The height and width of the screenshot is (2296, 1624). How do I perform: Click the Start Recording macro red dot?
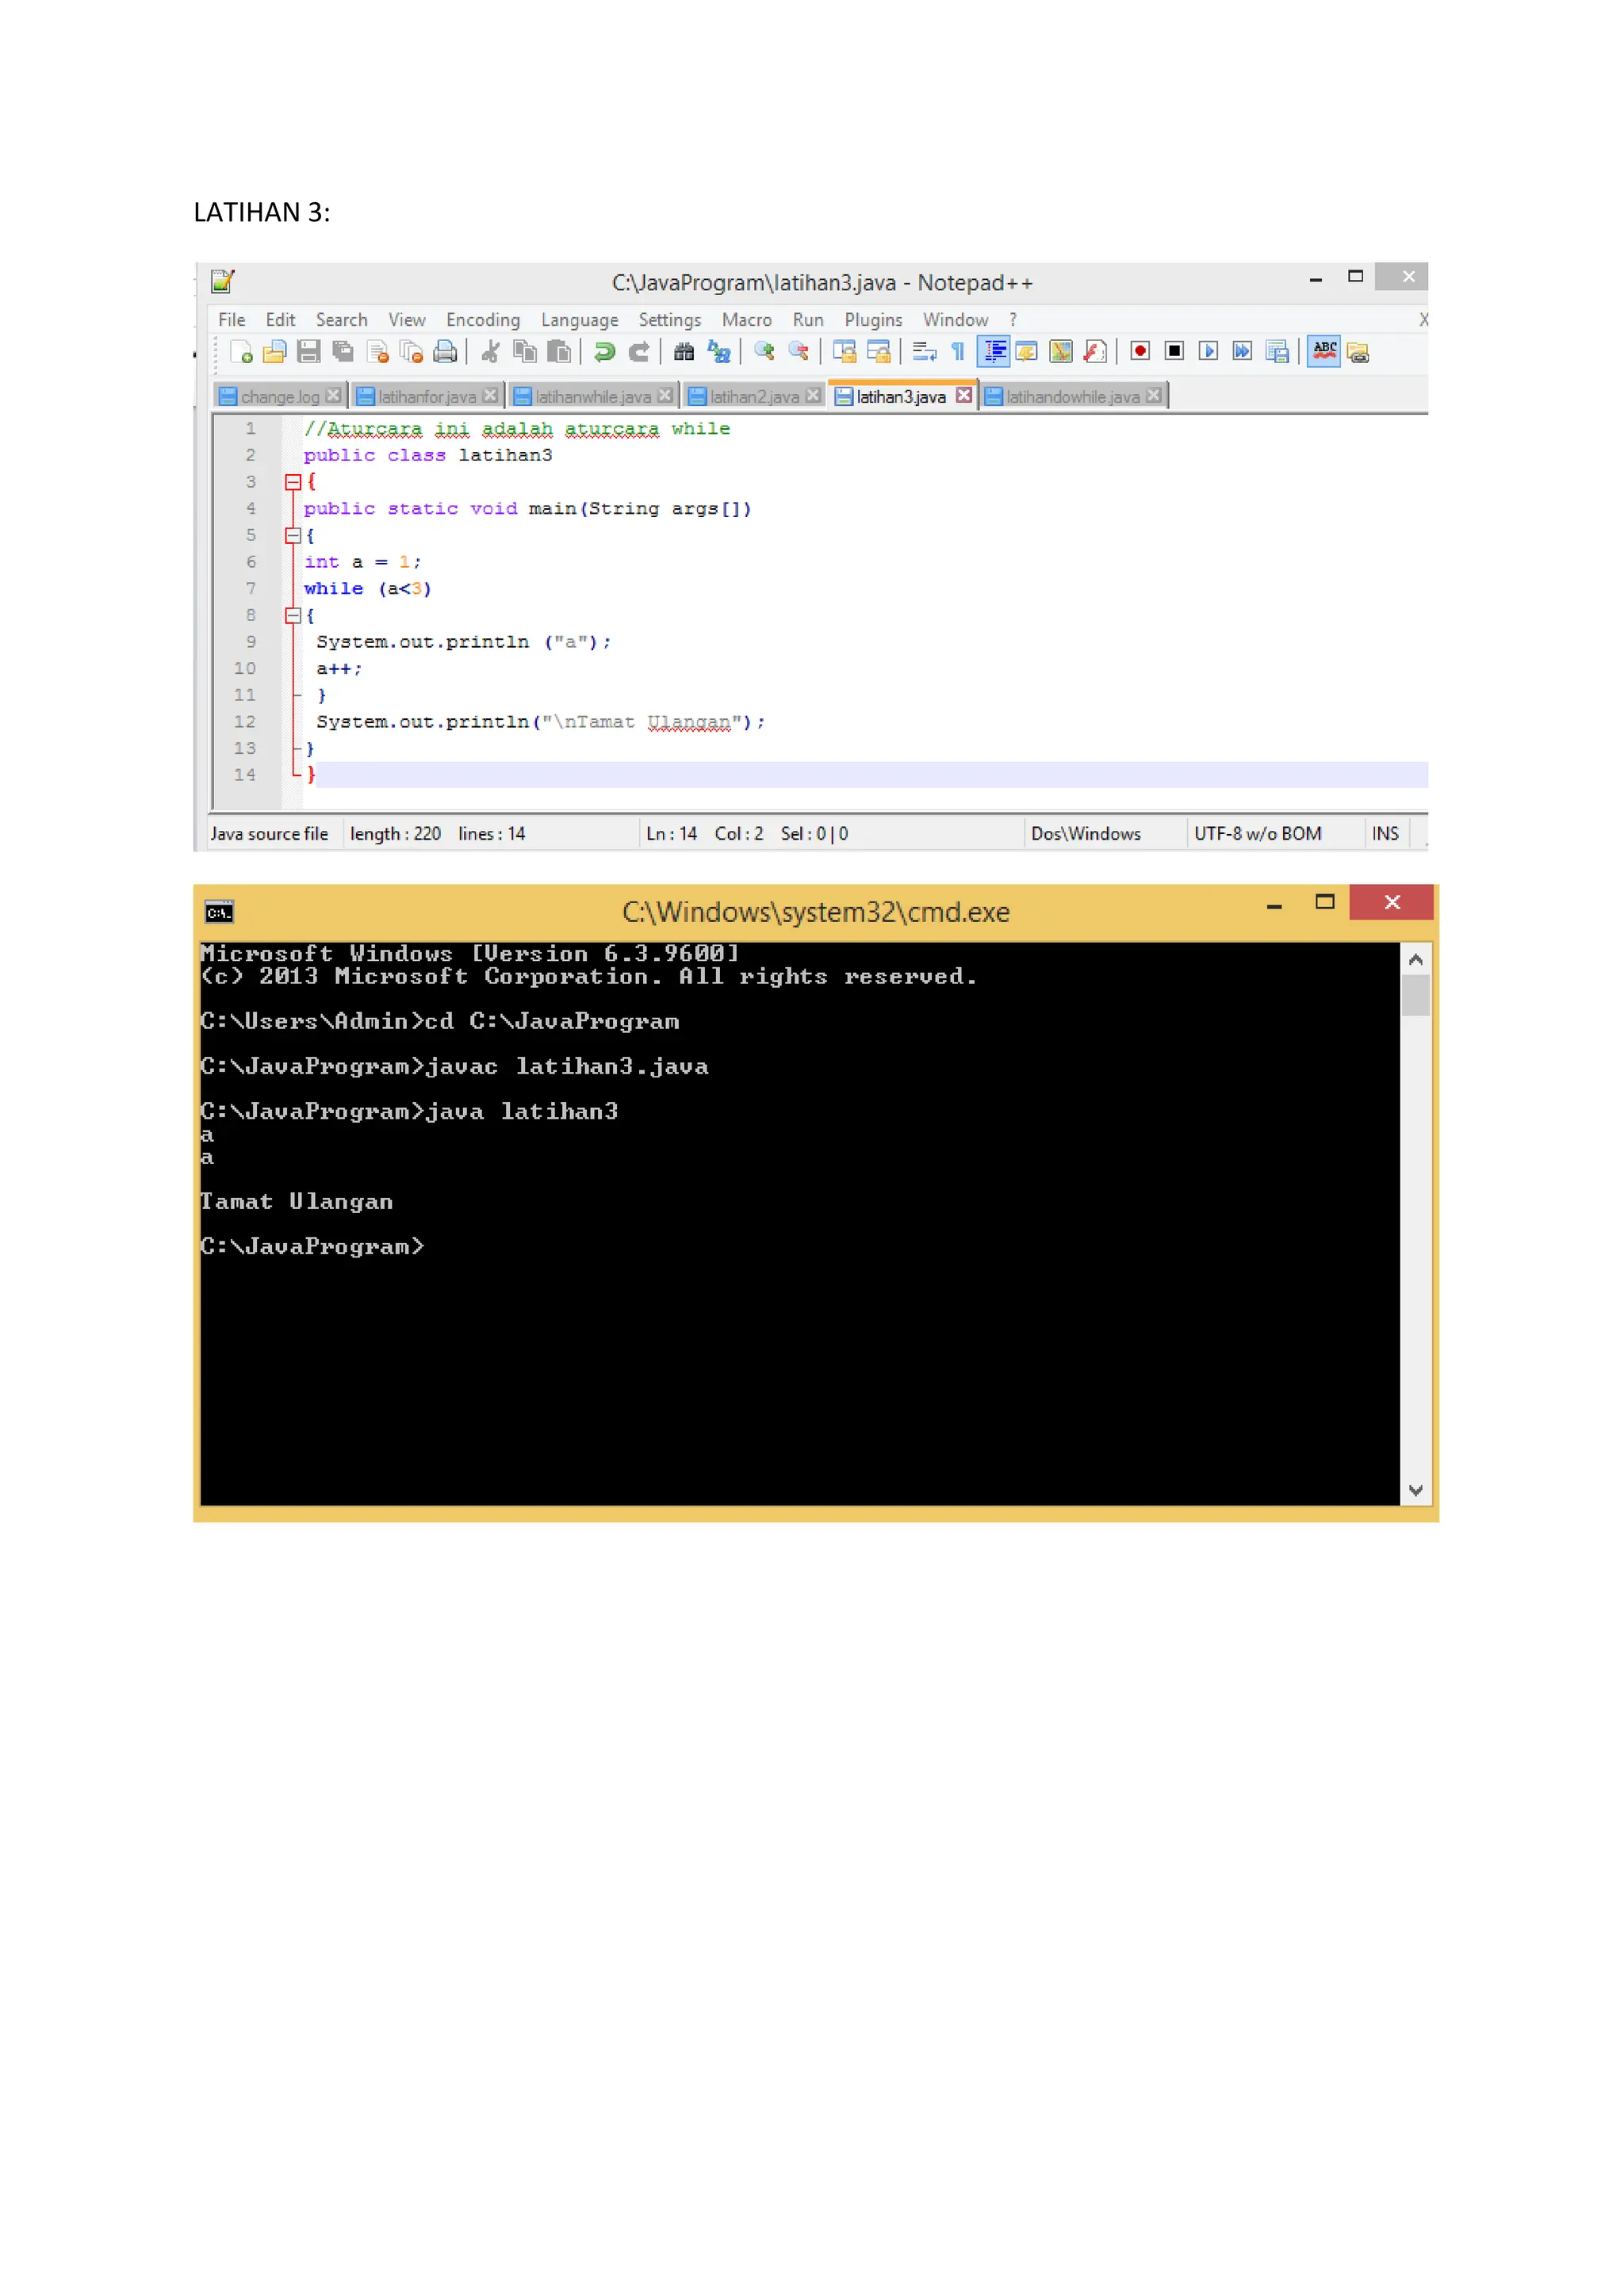(1139, 352)
